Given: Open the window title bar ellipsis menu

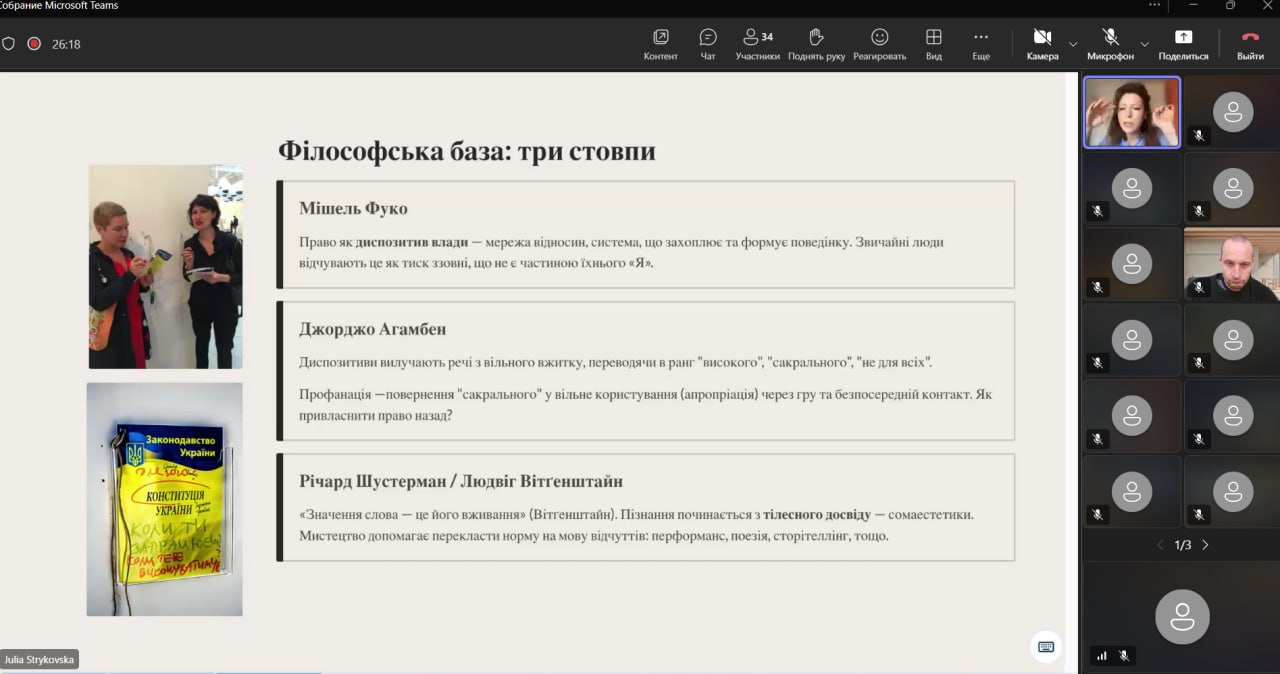Looking at the screenshot, I should tap(1154, 5).
